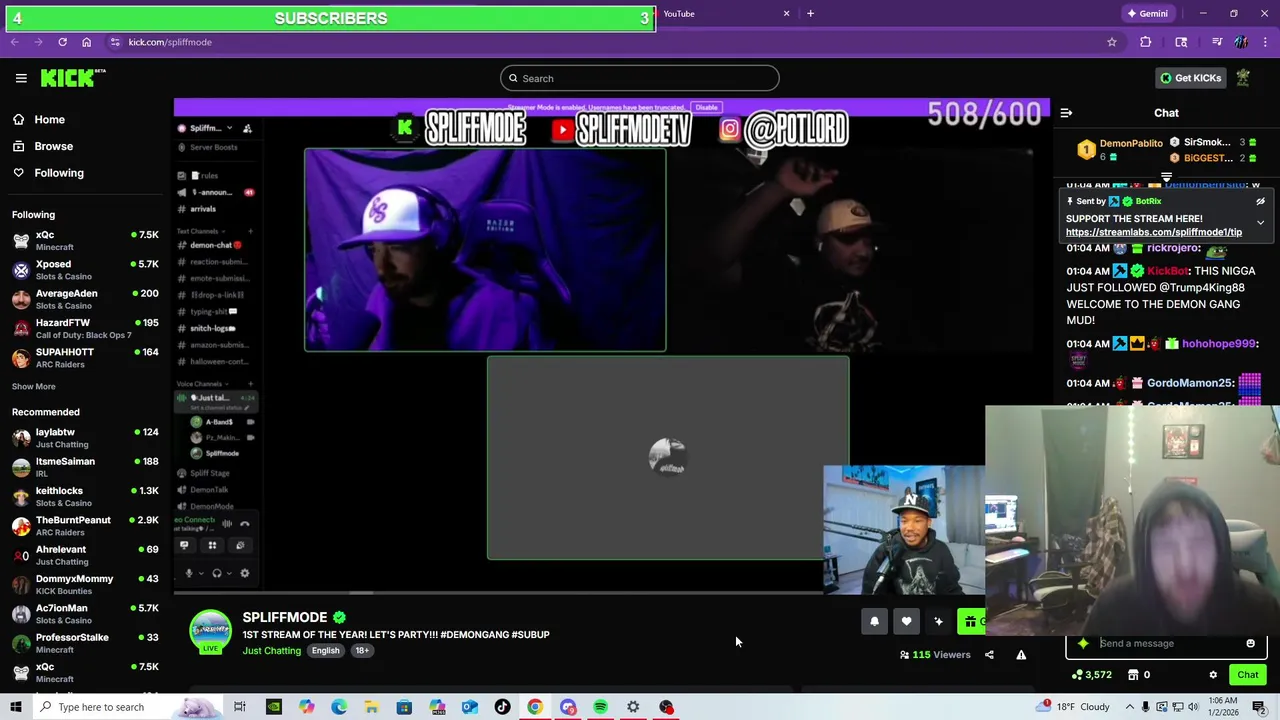Open Chrome extensions puzzle icon
Viewport: 1280px width, 720px height.
[x=1146, y=42]
